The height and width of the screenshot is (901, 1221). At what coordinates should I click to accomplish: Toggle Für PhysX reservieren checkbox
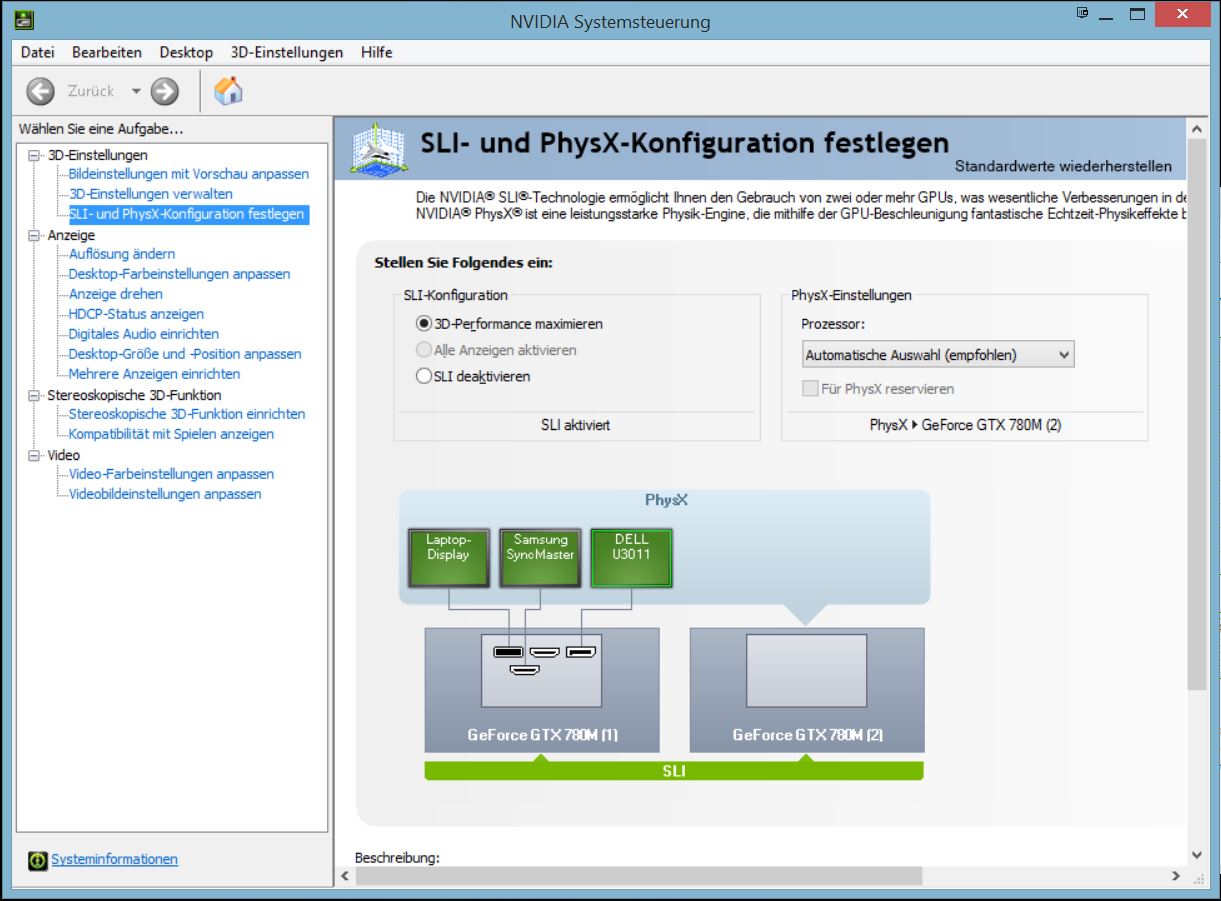(810, 389)
